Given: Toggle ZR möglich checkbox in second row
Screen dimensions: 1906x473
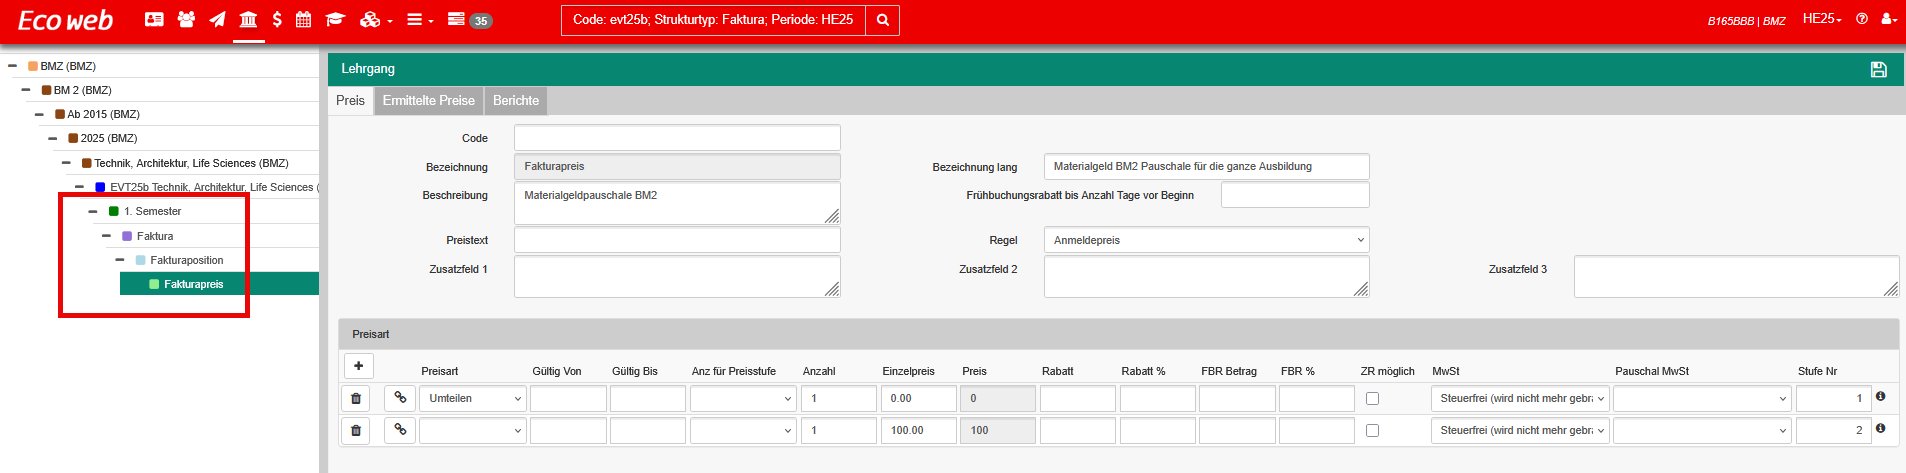Looking at the screenshot, I should [x=1372, y=430].
